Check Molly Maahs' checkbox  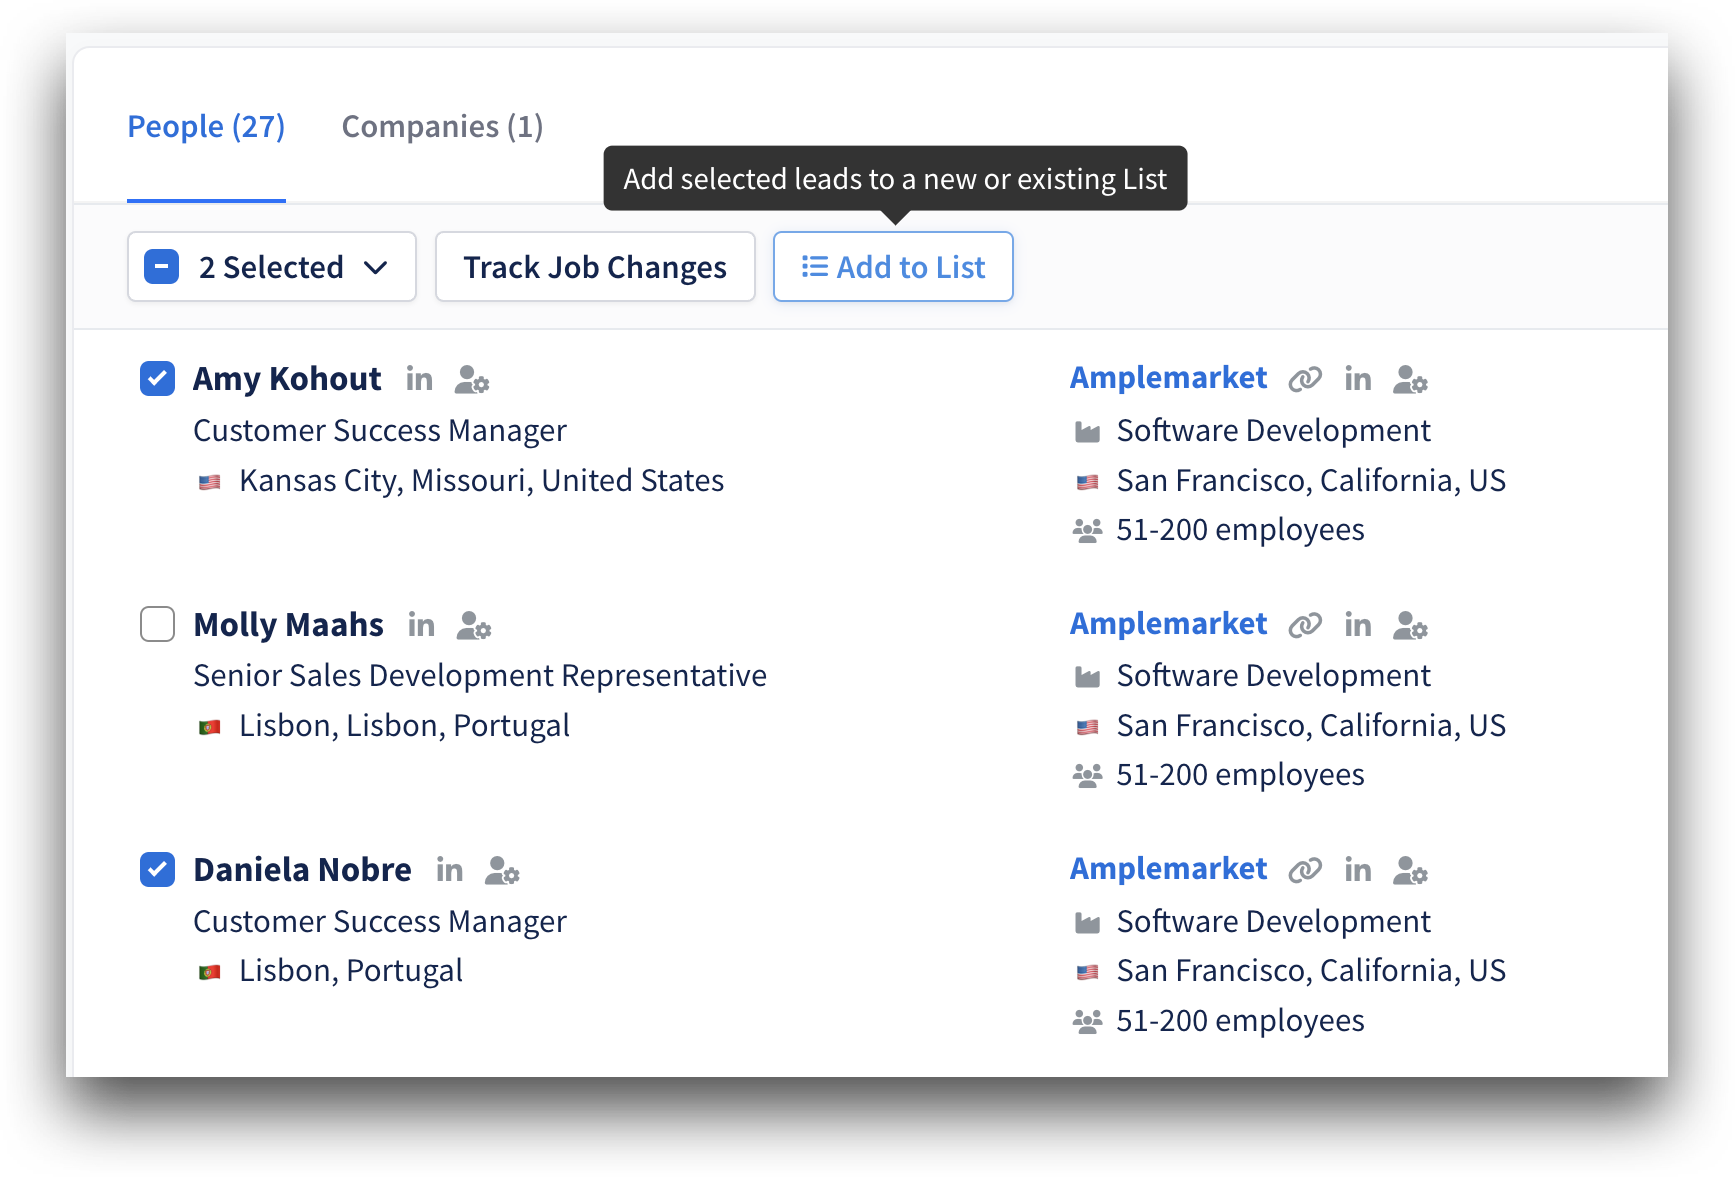(158, 624)
